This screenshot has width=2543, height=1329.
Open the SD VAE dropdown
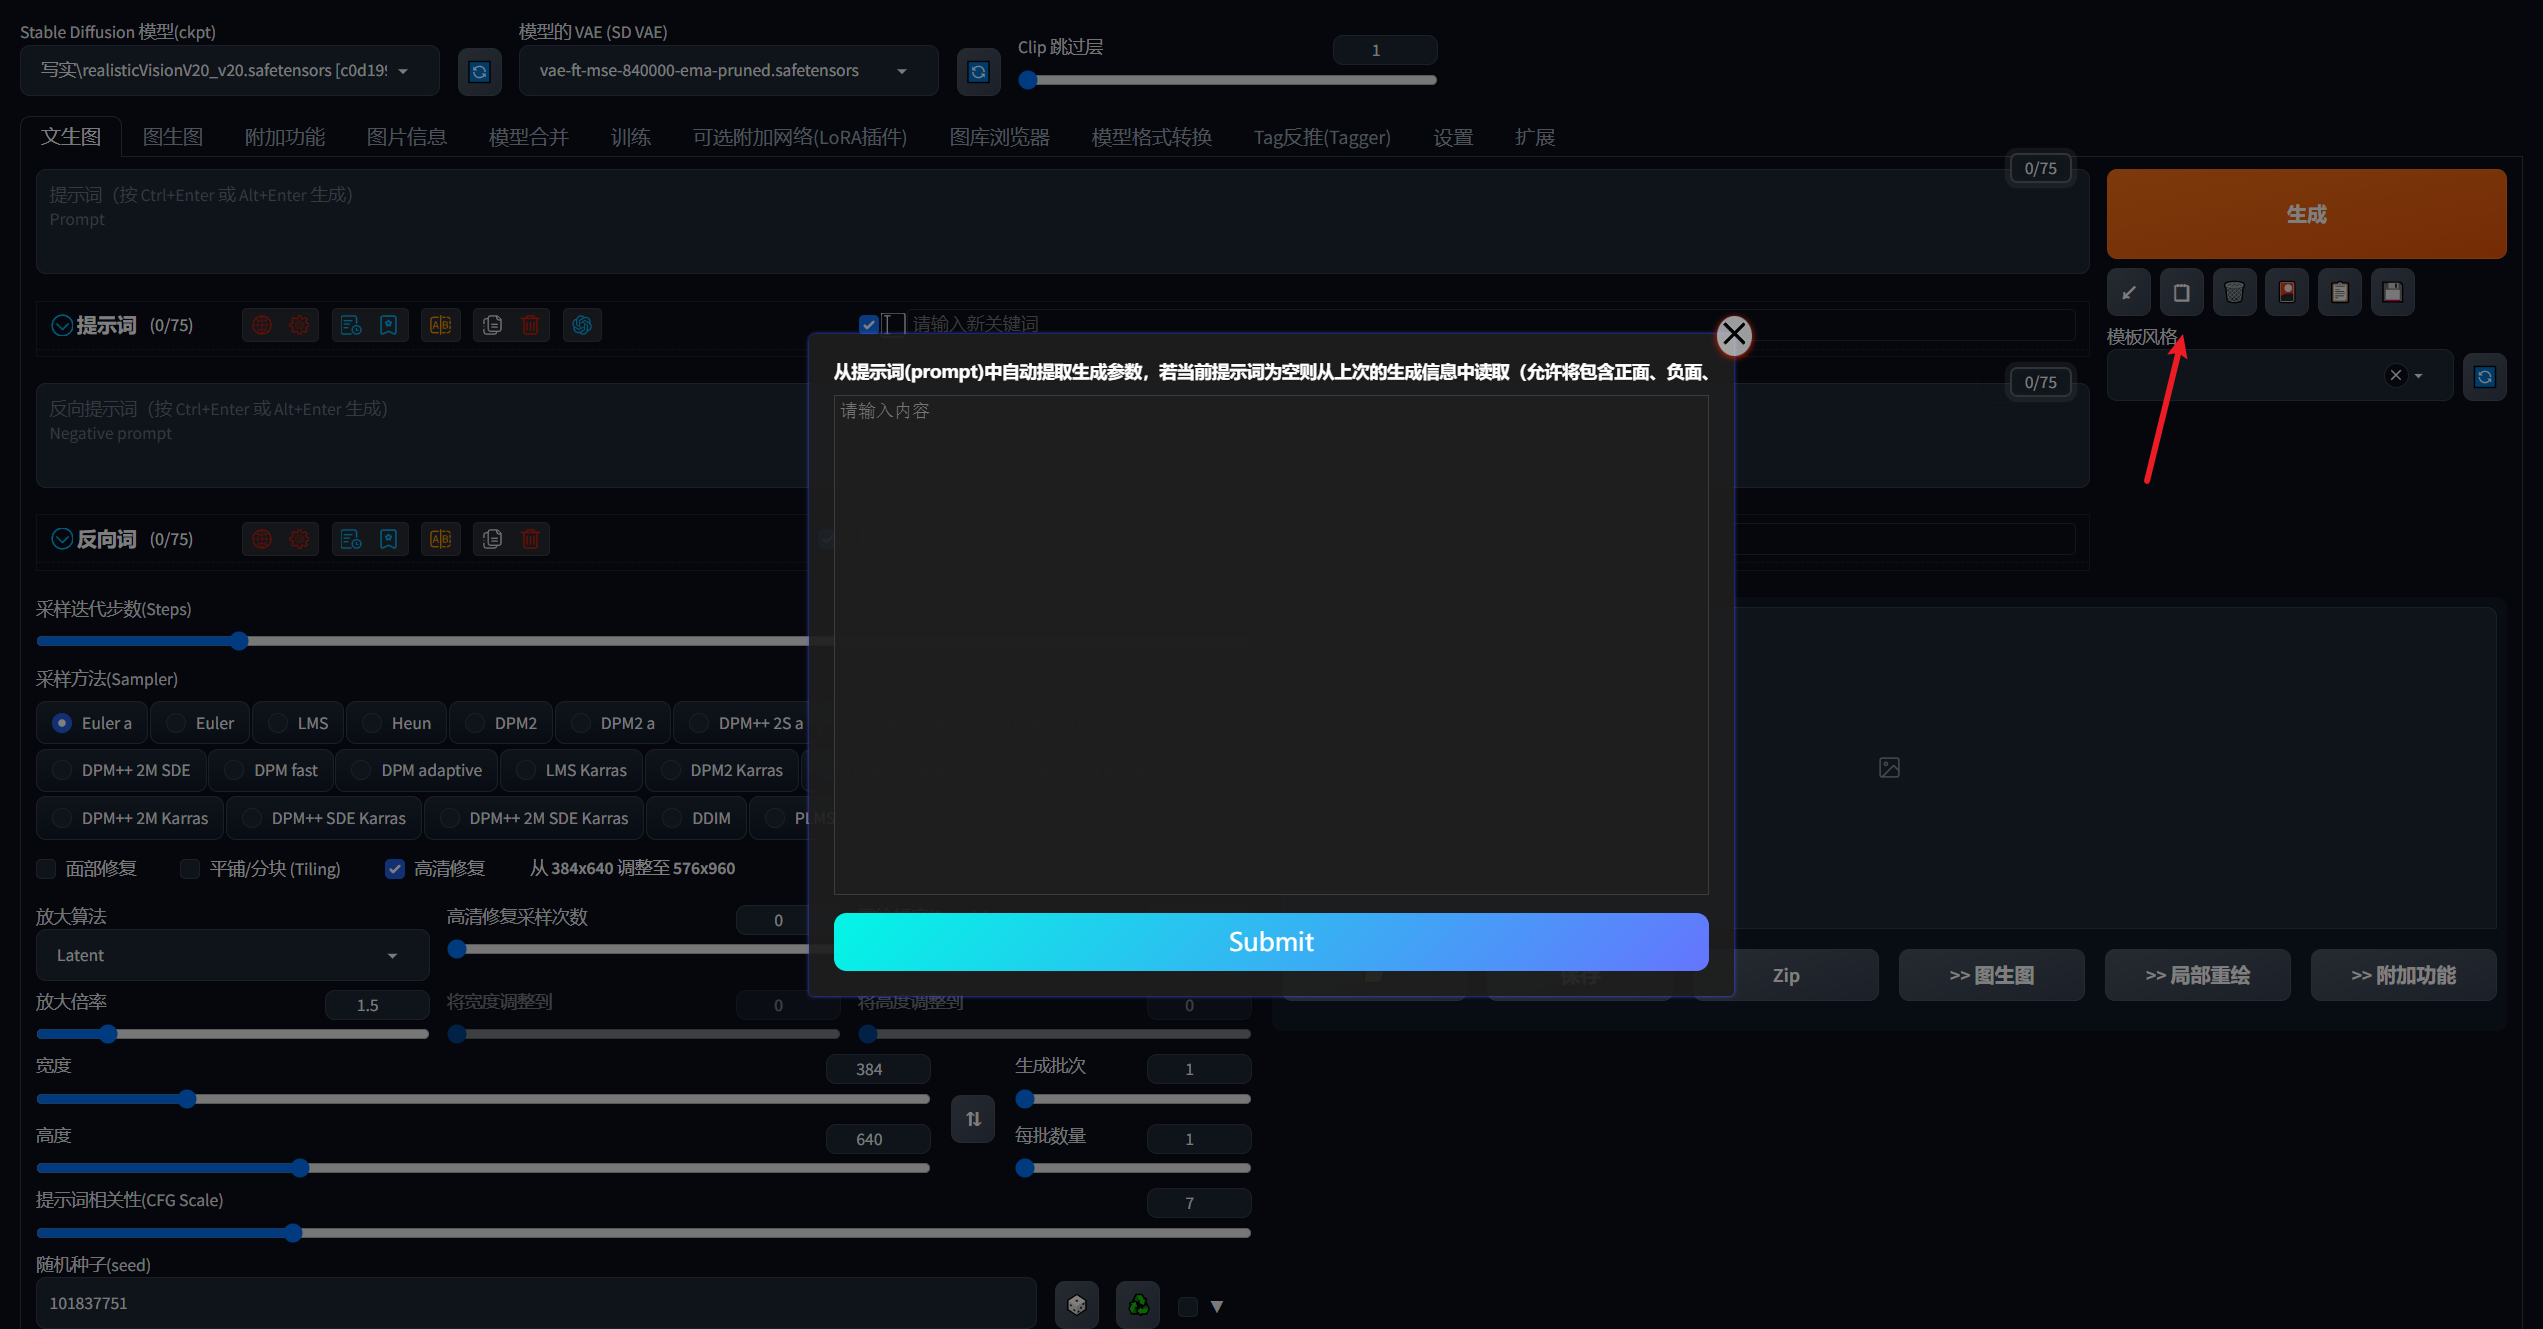coord(727,70)
